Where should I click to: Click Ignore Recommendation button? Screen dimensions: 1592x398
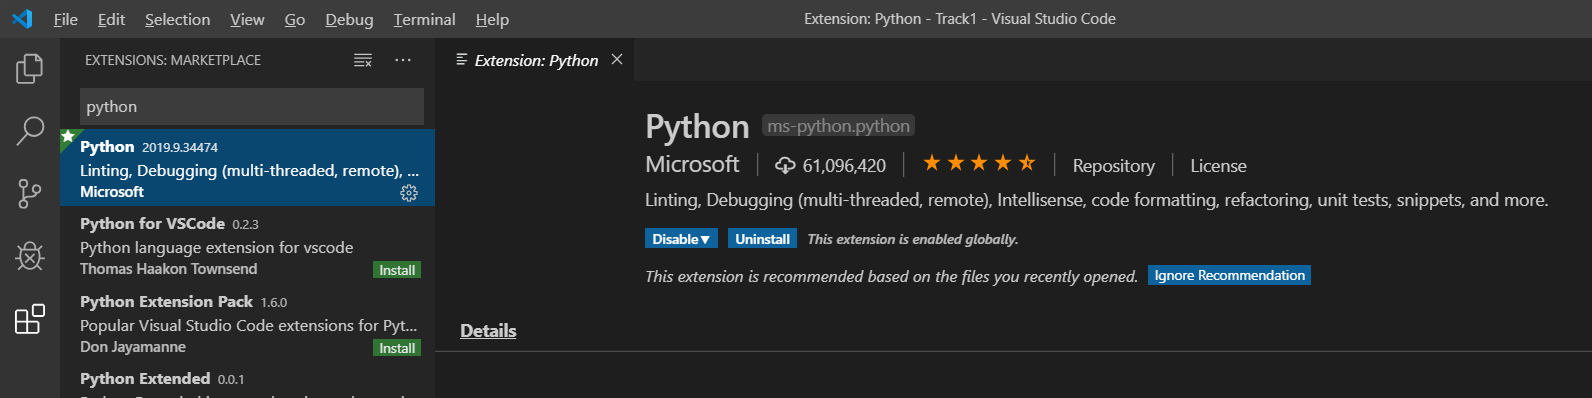pyautogui.click(x=1229, y=275)
